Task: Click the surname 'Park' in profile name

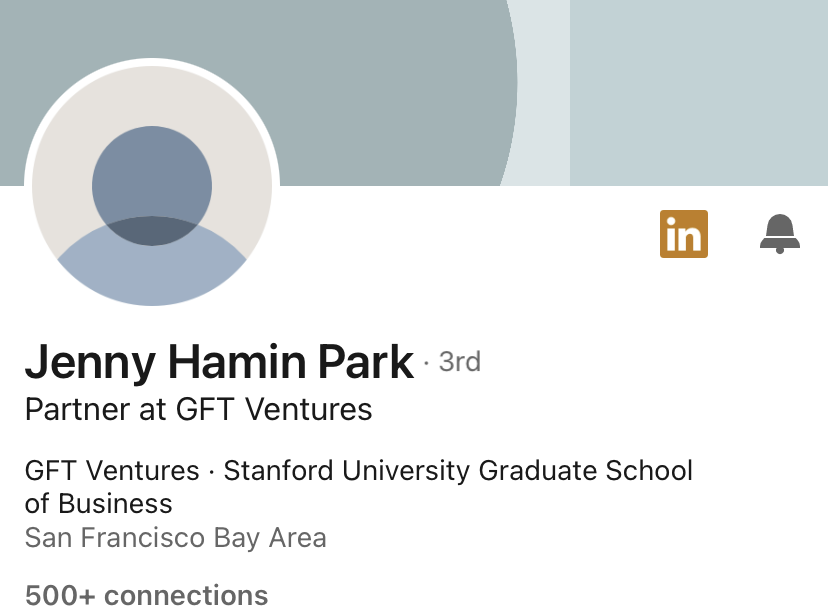Action: (365, 362)
